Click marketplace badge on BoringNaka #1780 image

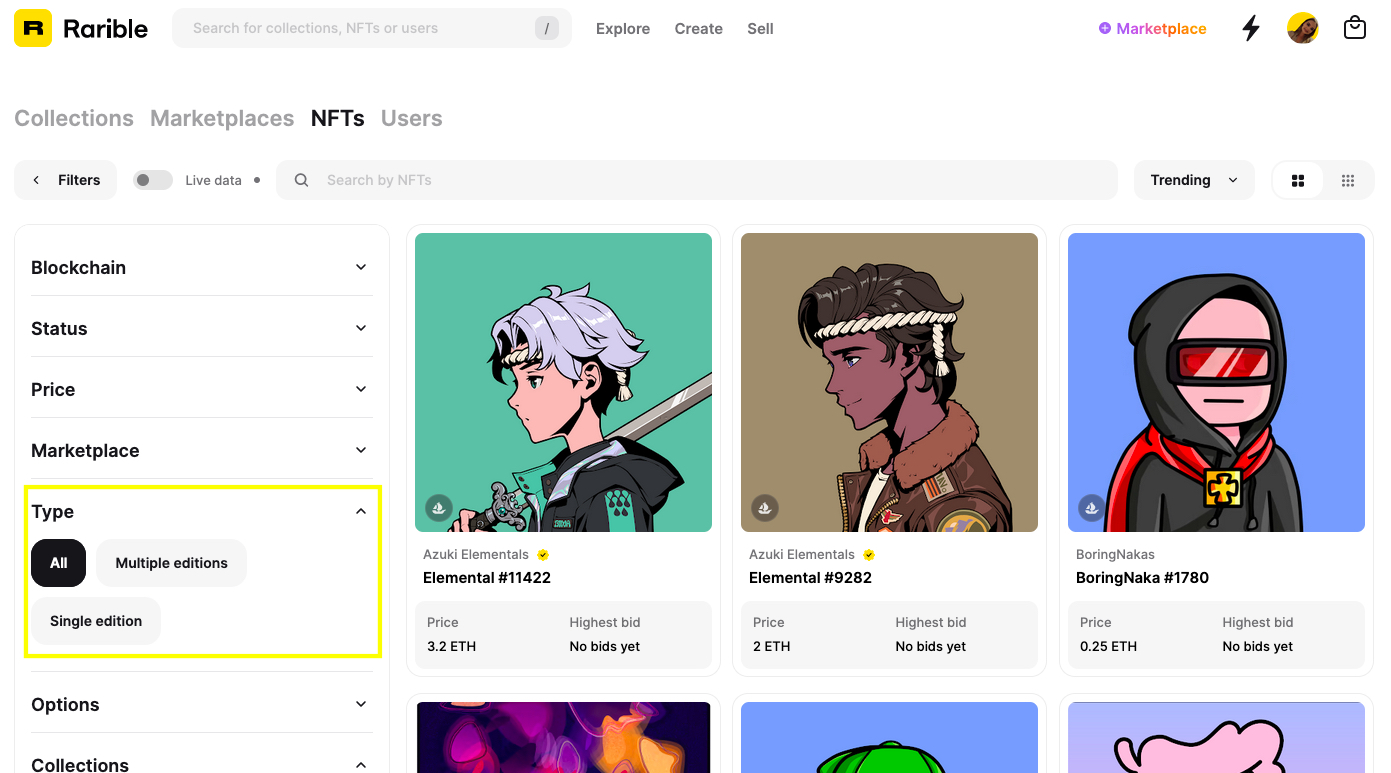(1092, 508)
